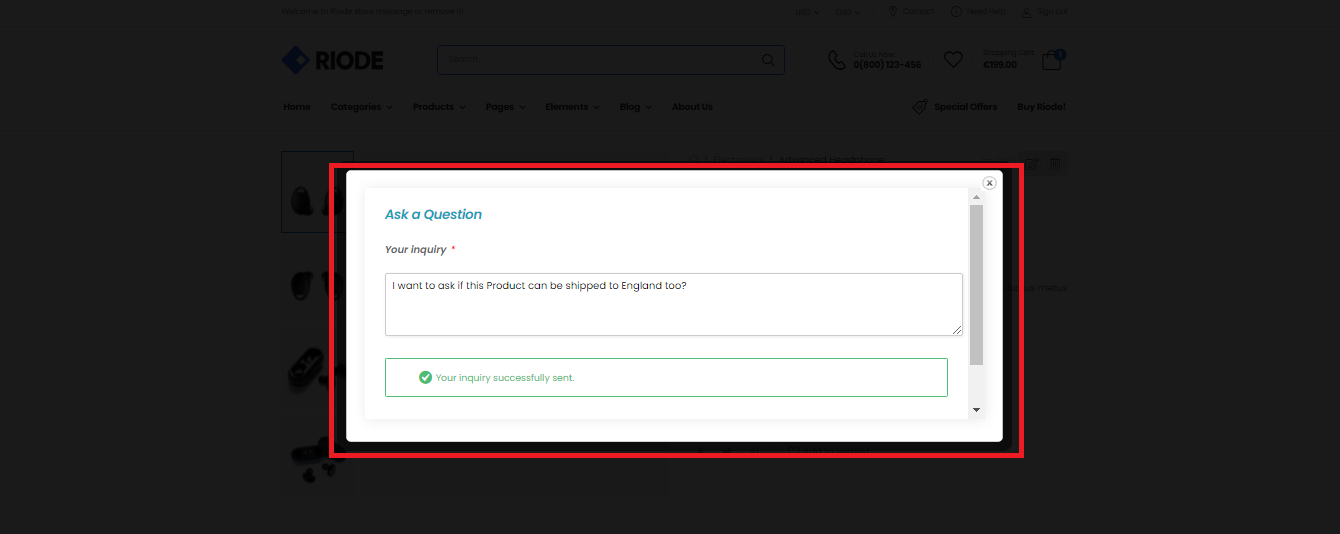The width and height of the screenshot is (1340, 534).
Task: Click the Contact link
Action: coord(911,12)
